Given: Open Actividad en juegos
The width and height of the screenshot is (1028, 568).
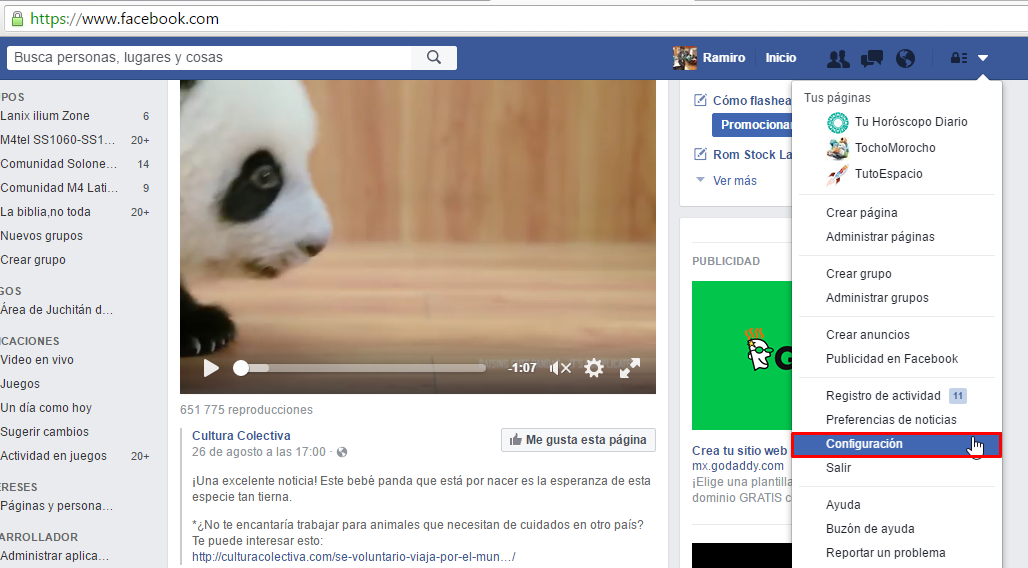Looking at the screenshot, I should [53, 456].
